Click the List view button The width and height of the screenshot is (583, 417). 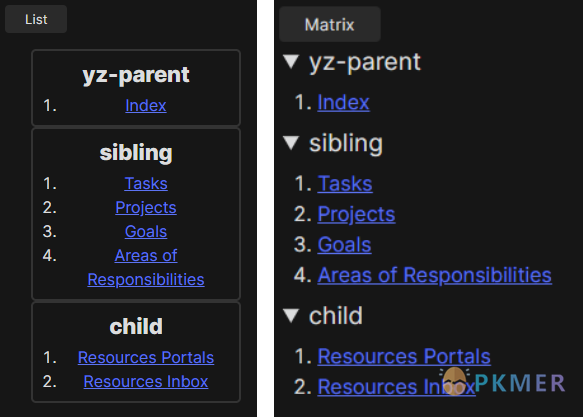(x=36, y=19)
